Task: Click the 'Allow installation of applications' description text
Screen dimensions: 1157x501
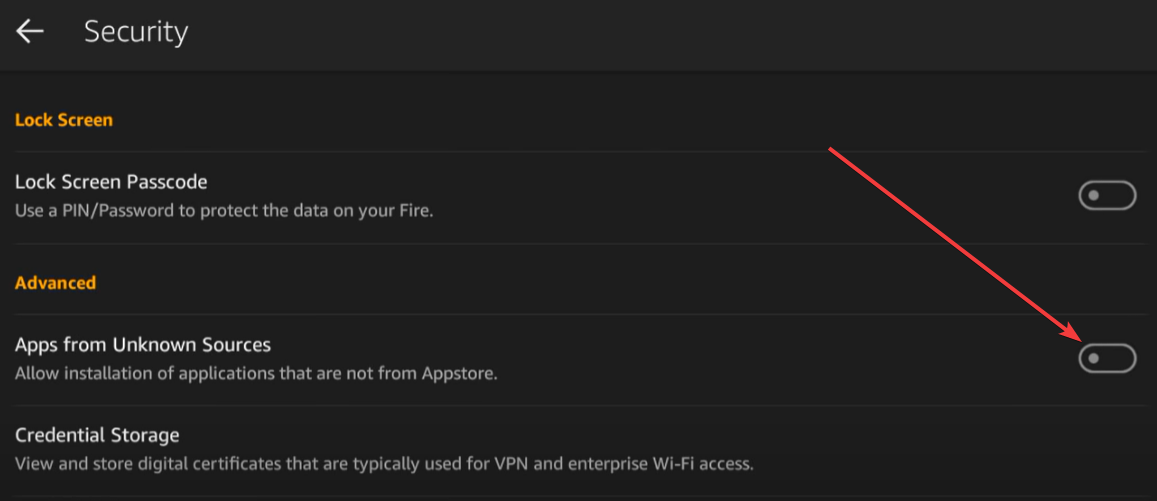Action: point(256,373)
